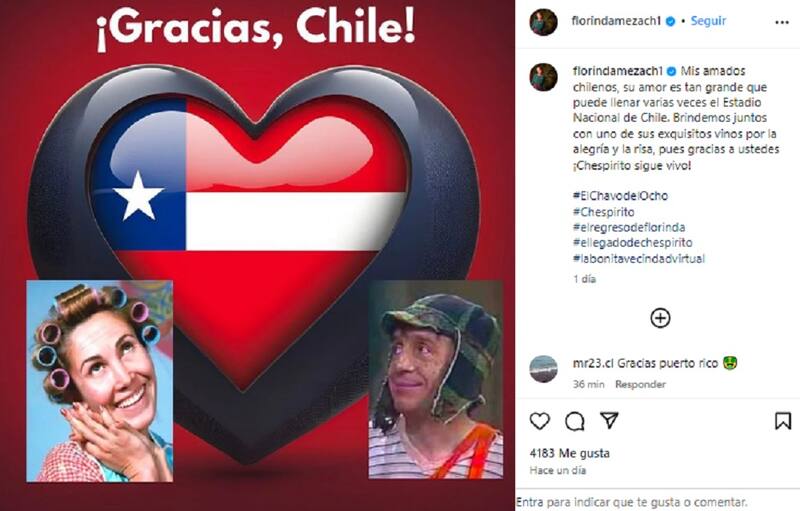Viewport: 800px width, 511px height.
Task: Open hashtag #ellegadodechespirito
Action: 633,243
